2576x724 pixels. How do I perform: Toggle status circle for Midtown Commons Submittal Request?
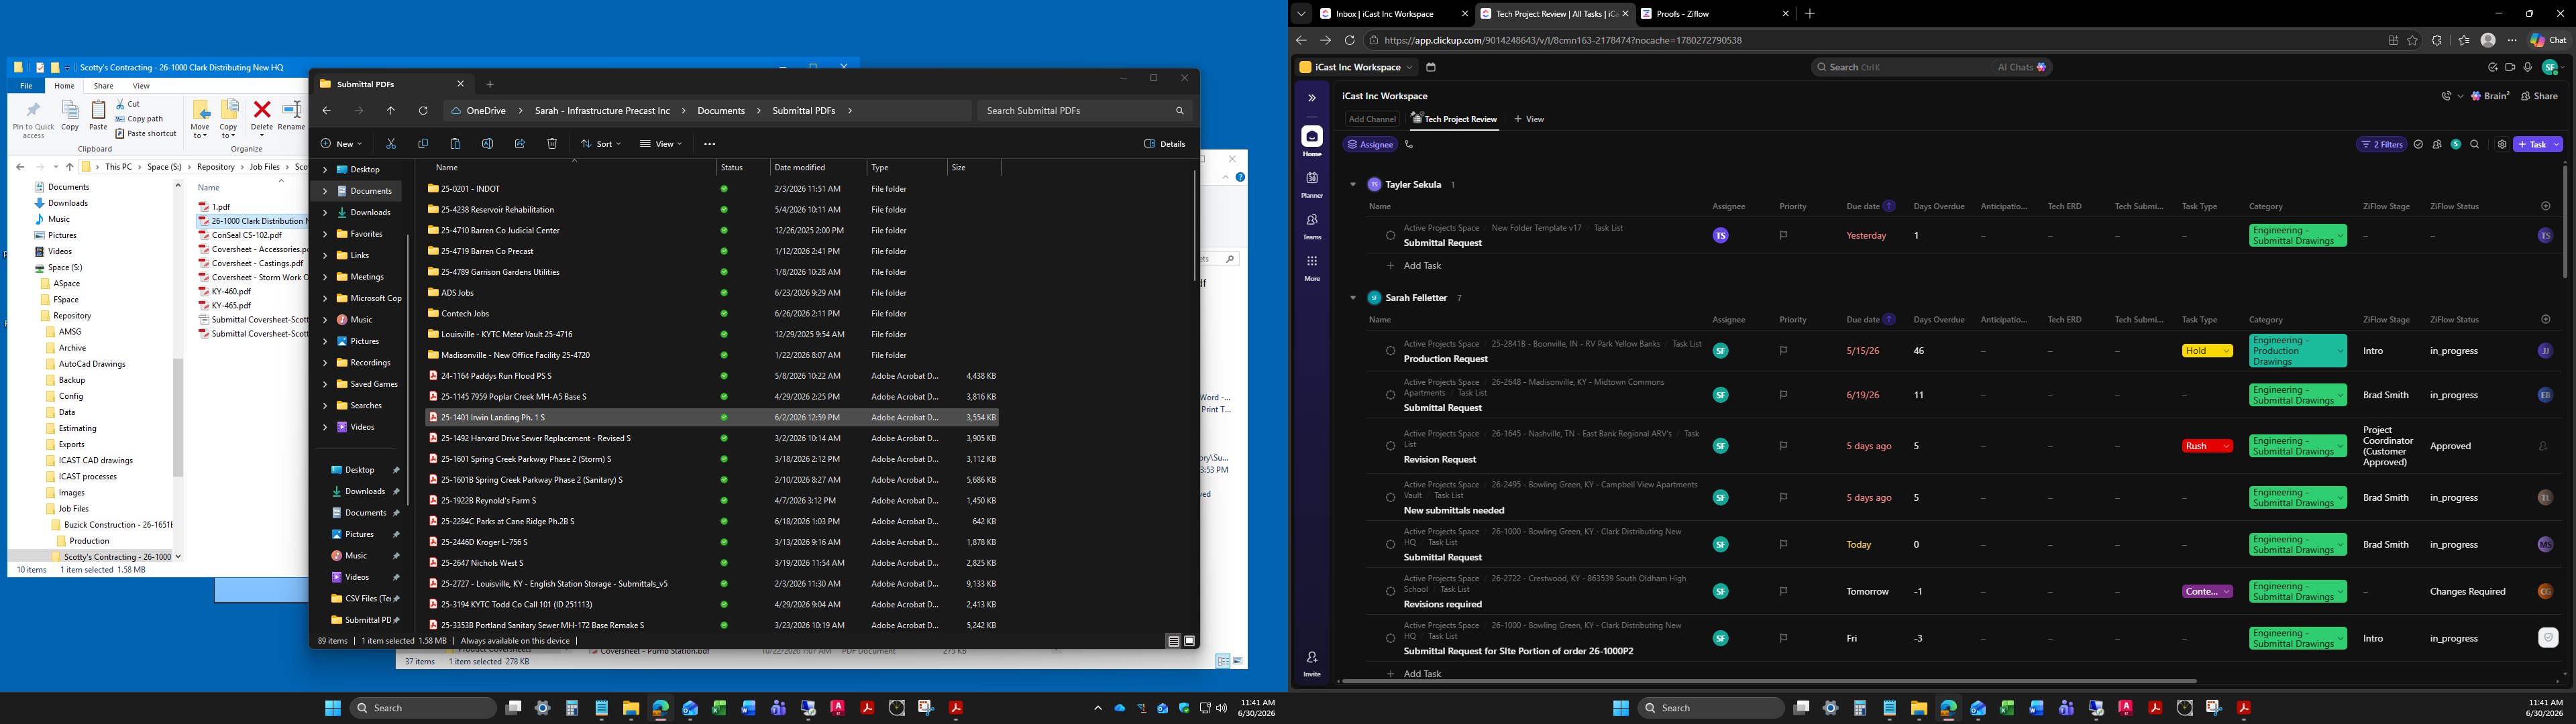[x=1390, y=395]
